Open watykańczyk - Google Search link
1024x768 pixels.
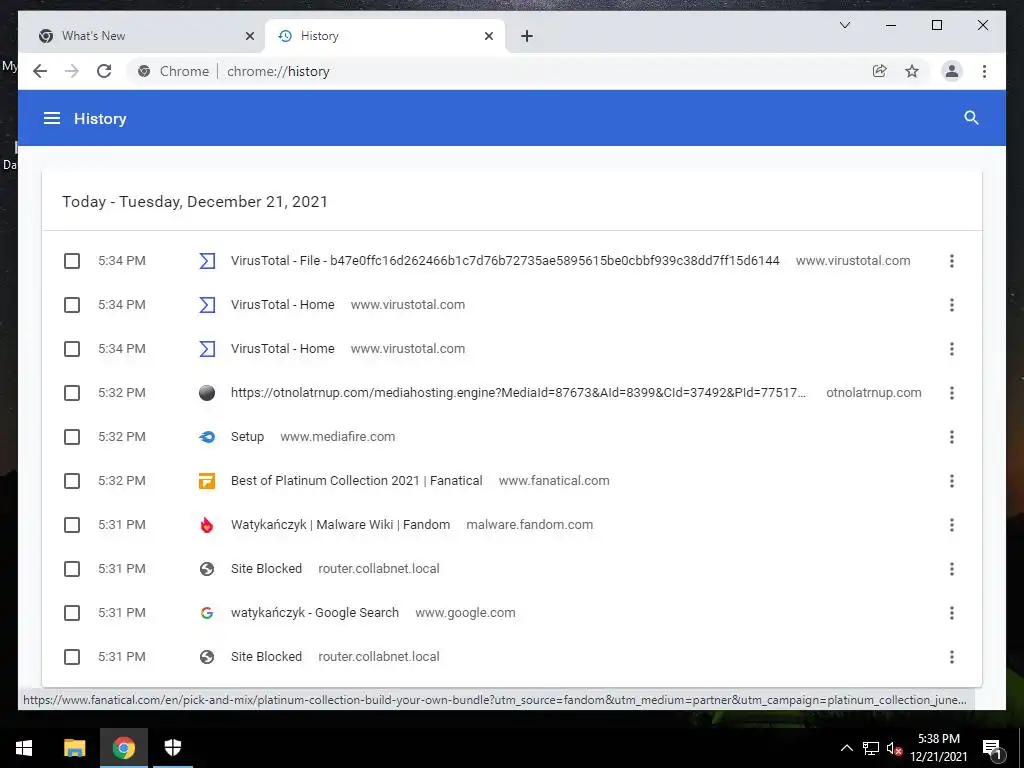pyautogui.click(x=315, y=613)
